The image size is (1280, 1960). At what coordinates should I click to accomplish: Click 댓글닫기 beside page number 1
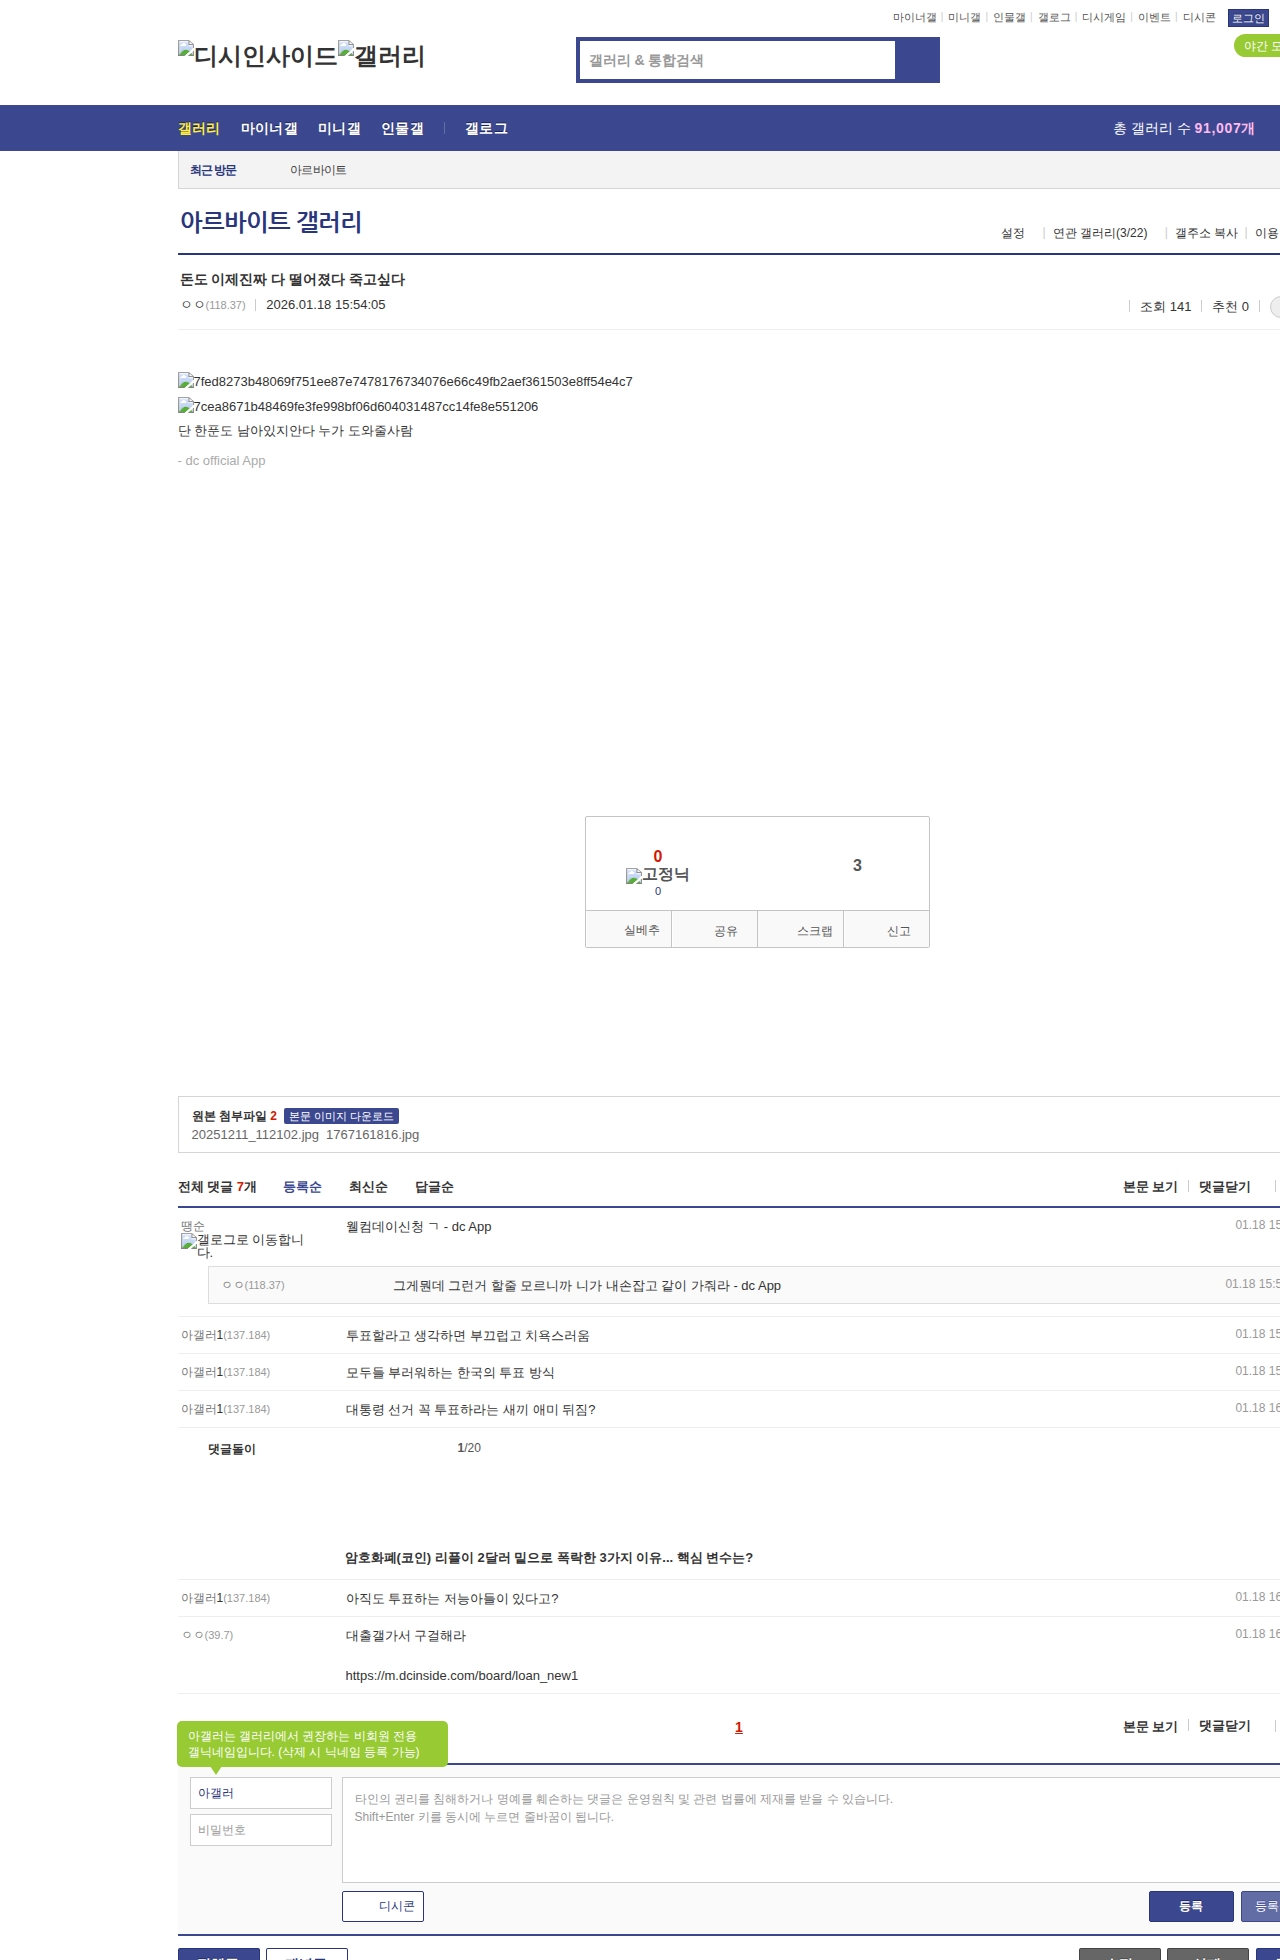tap(1225, 1727)
